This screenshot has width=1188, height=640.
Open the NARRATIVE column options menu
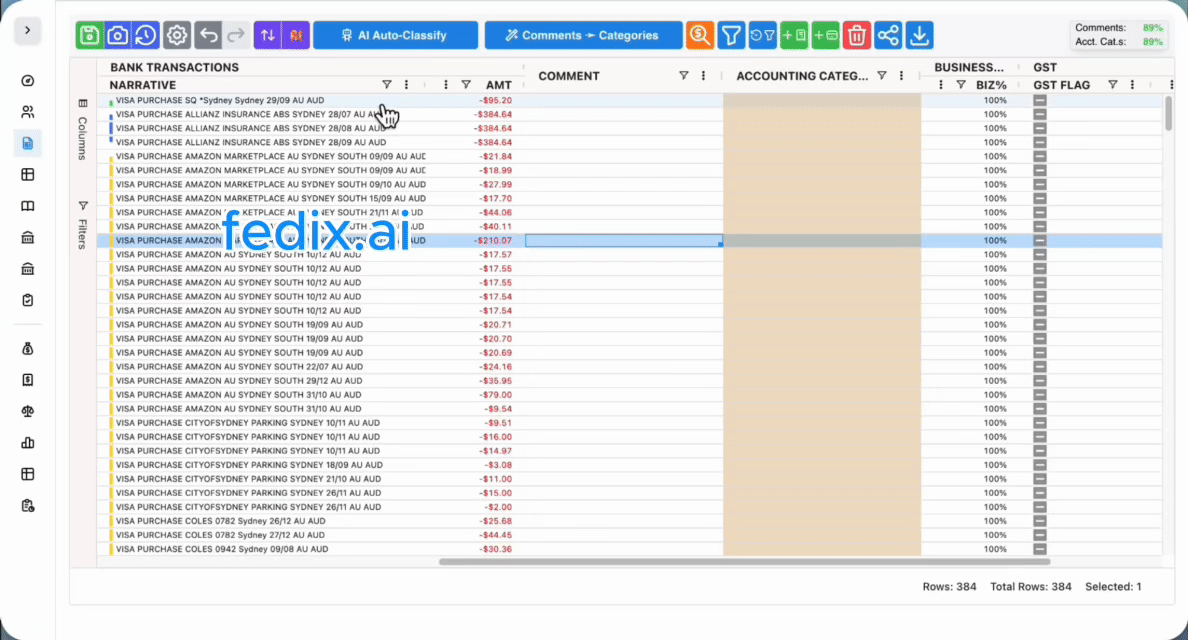405,85
